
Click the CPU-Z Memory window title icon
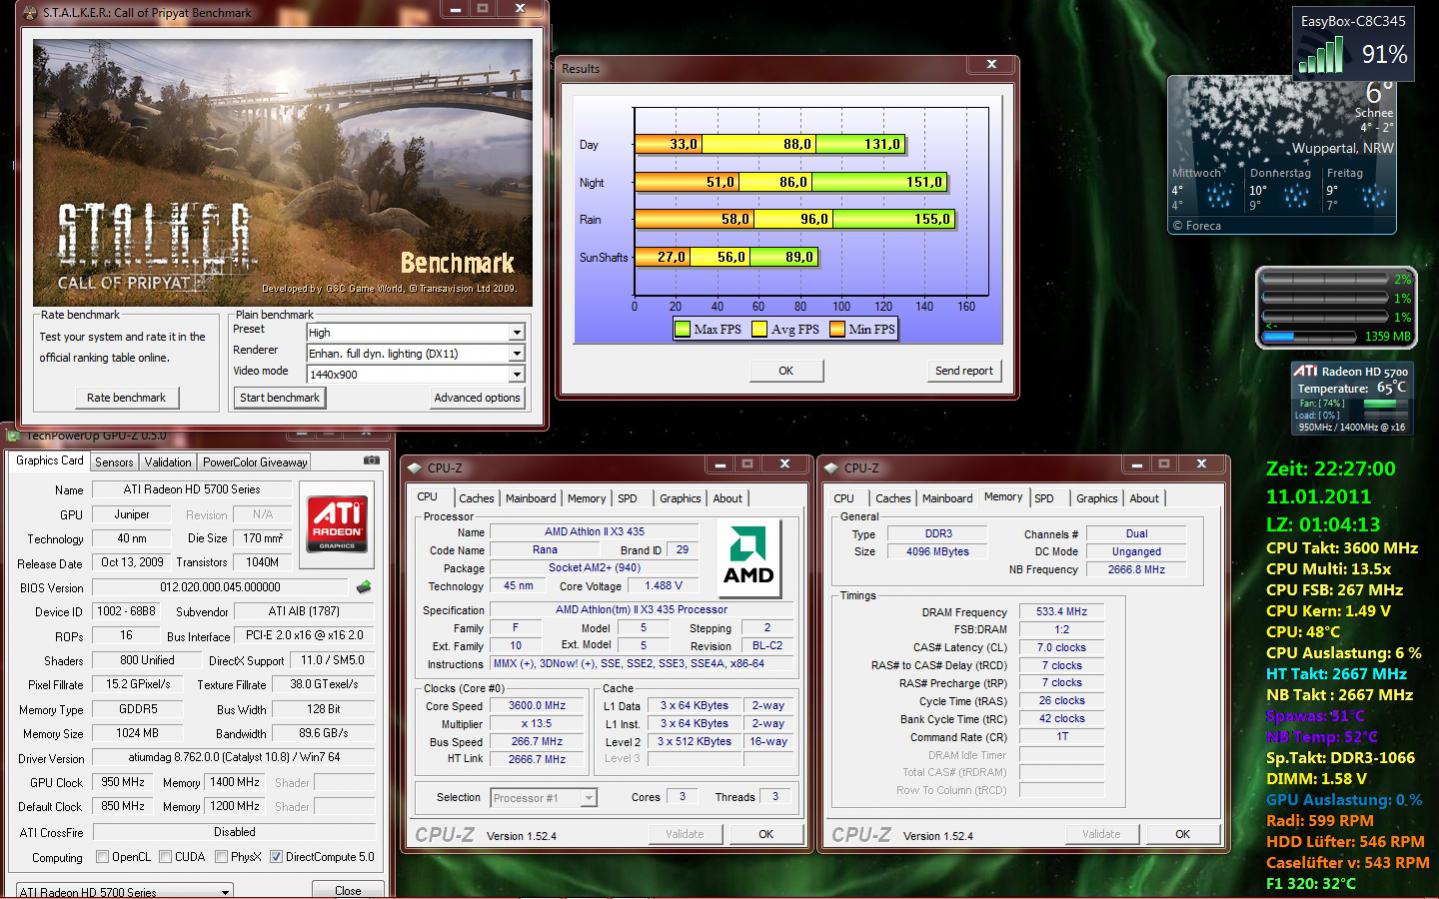click(831, 467)
